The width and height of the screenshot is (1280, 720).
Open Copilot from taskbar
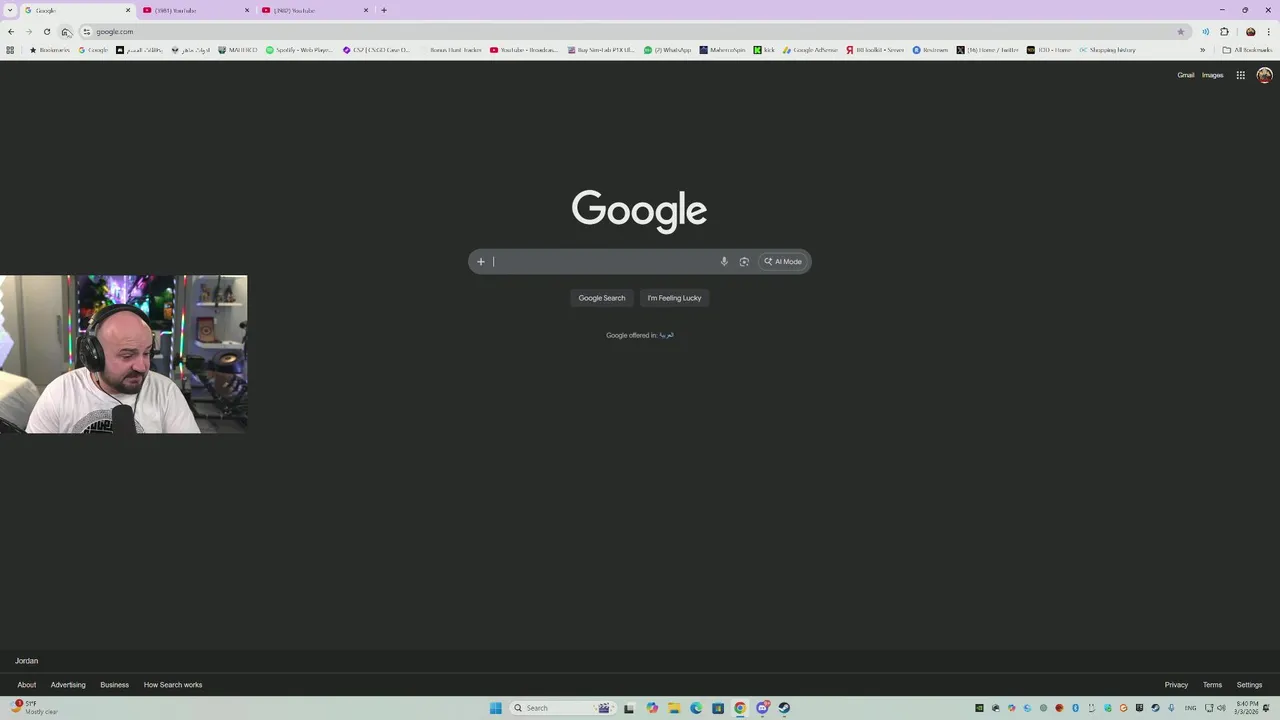click(x=652, y=708)
